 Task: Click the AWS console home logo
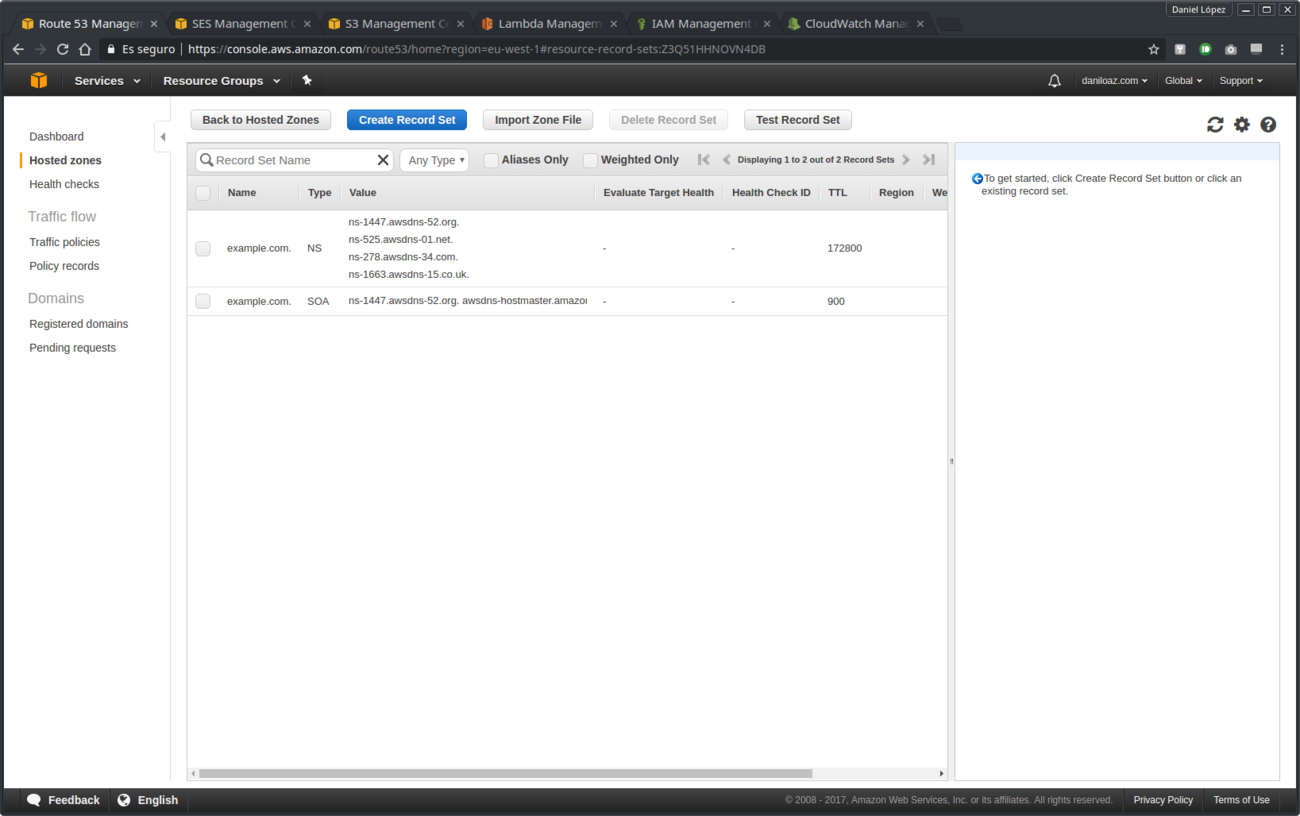tap(38, 80)
